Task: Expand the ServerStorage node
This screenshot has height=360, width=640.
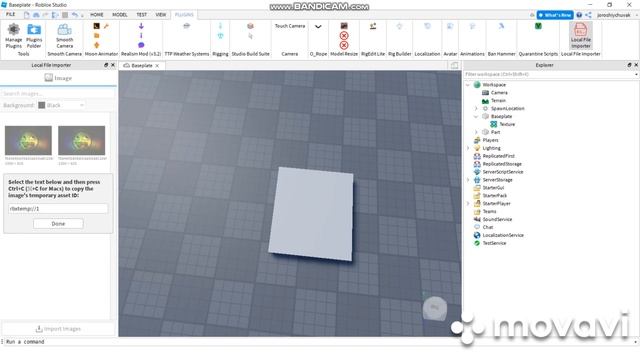Action: click(468, 180)
